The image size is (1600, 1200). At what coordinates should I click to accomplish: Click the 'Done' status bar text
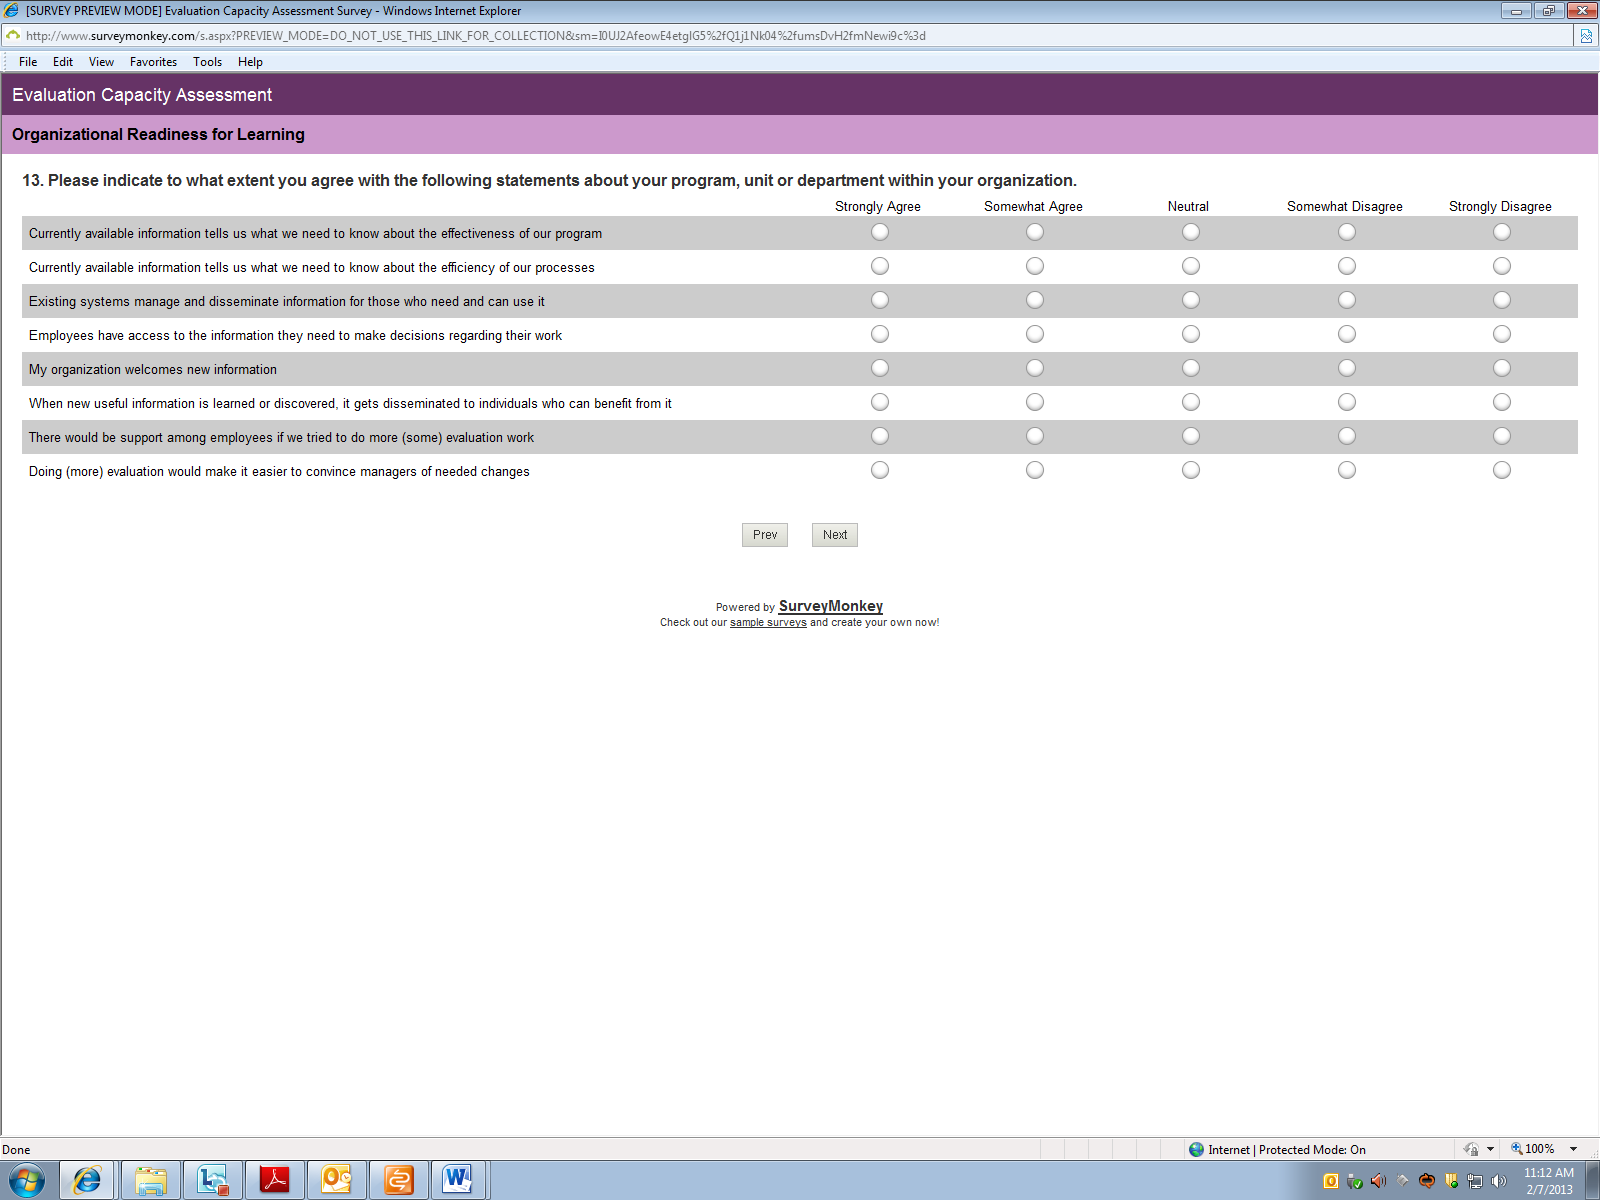point(16,1150)
